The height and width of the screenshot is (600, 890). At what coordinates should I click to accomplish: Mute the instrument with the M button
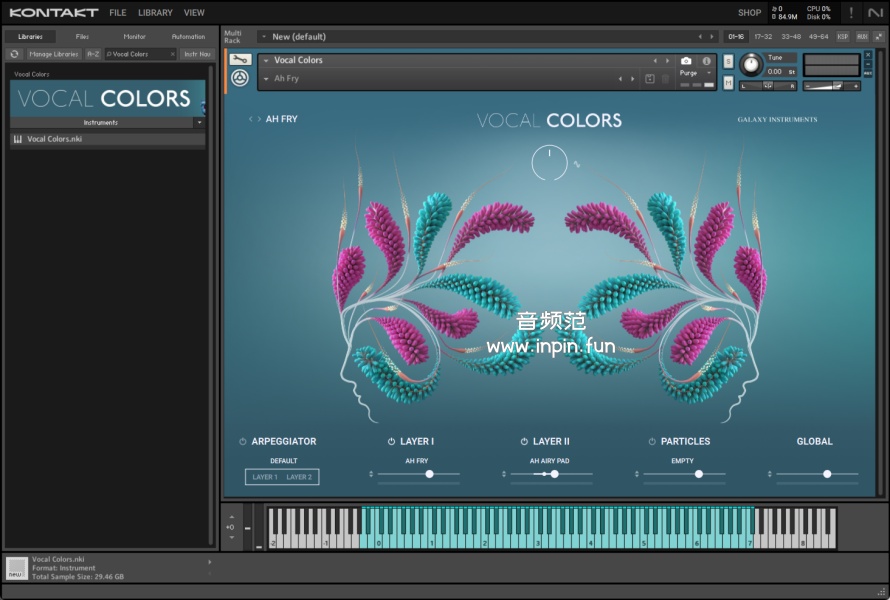point(728,84)
